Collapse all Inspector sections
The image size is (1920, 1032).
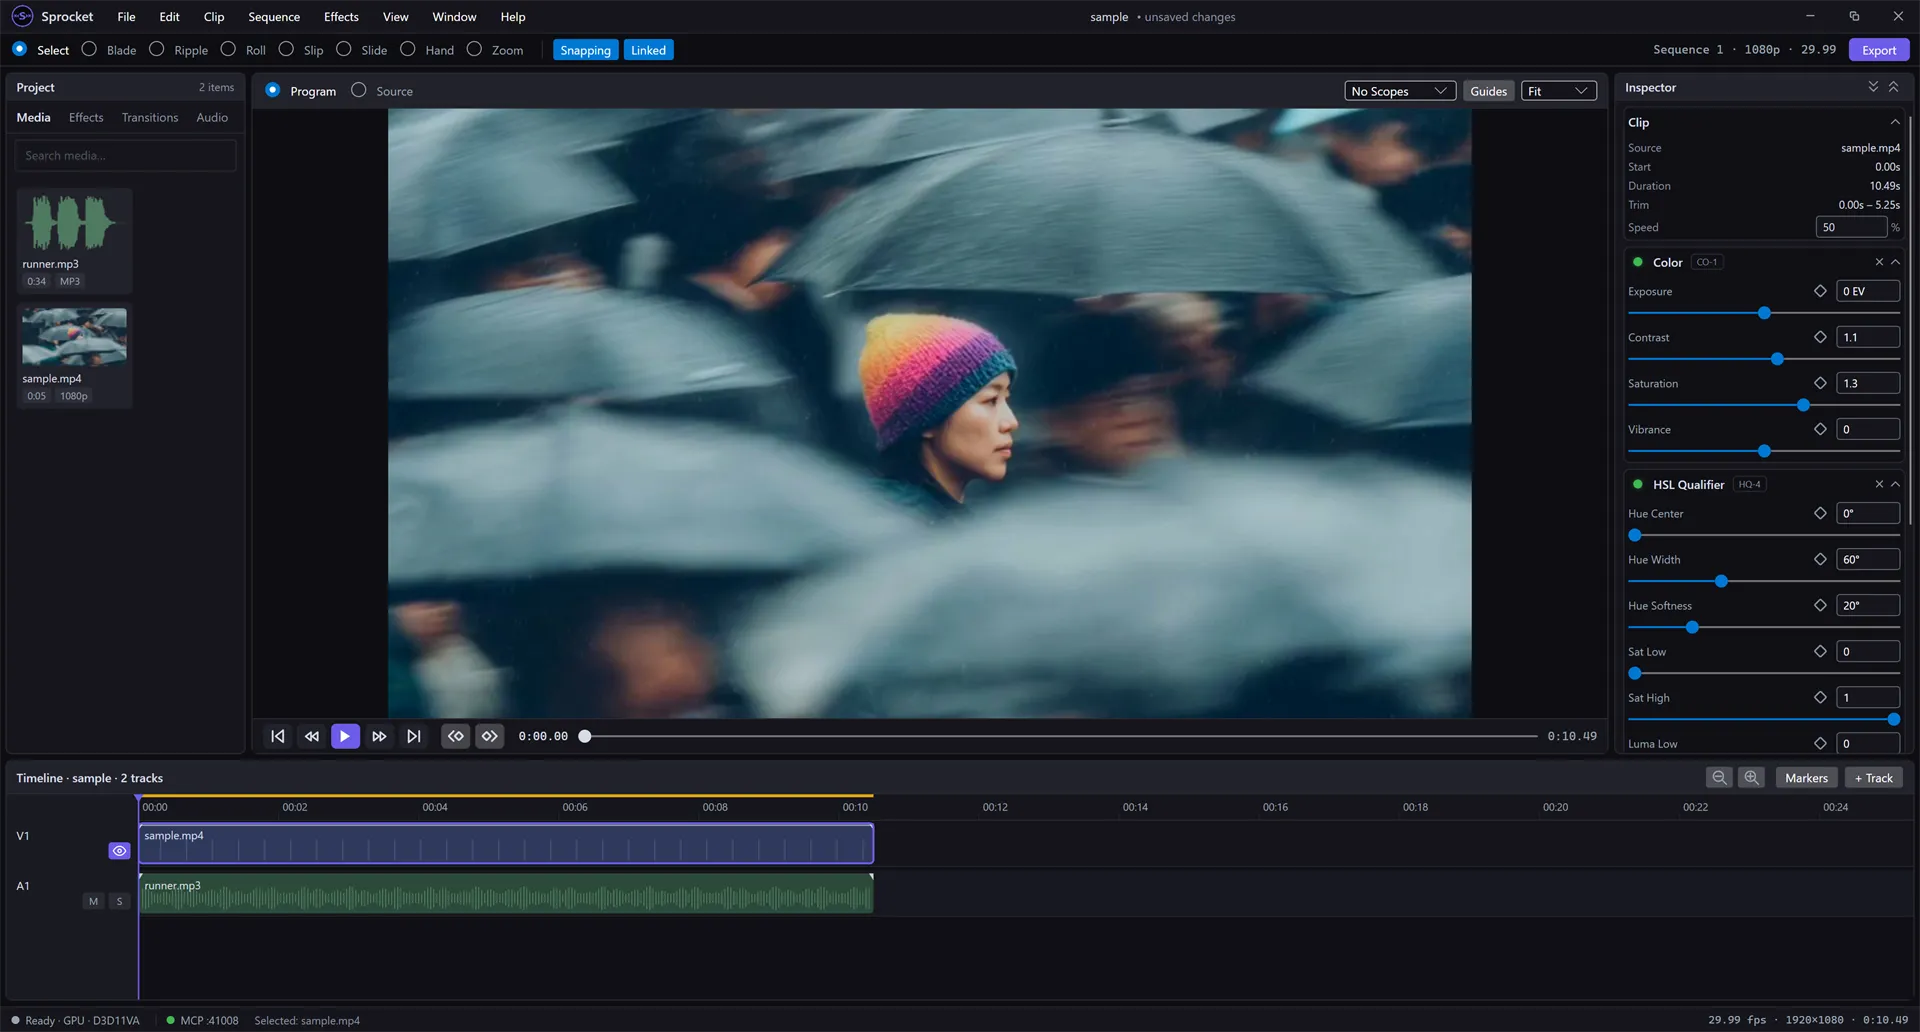point(1893,87)
